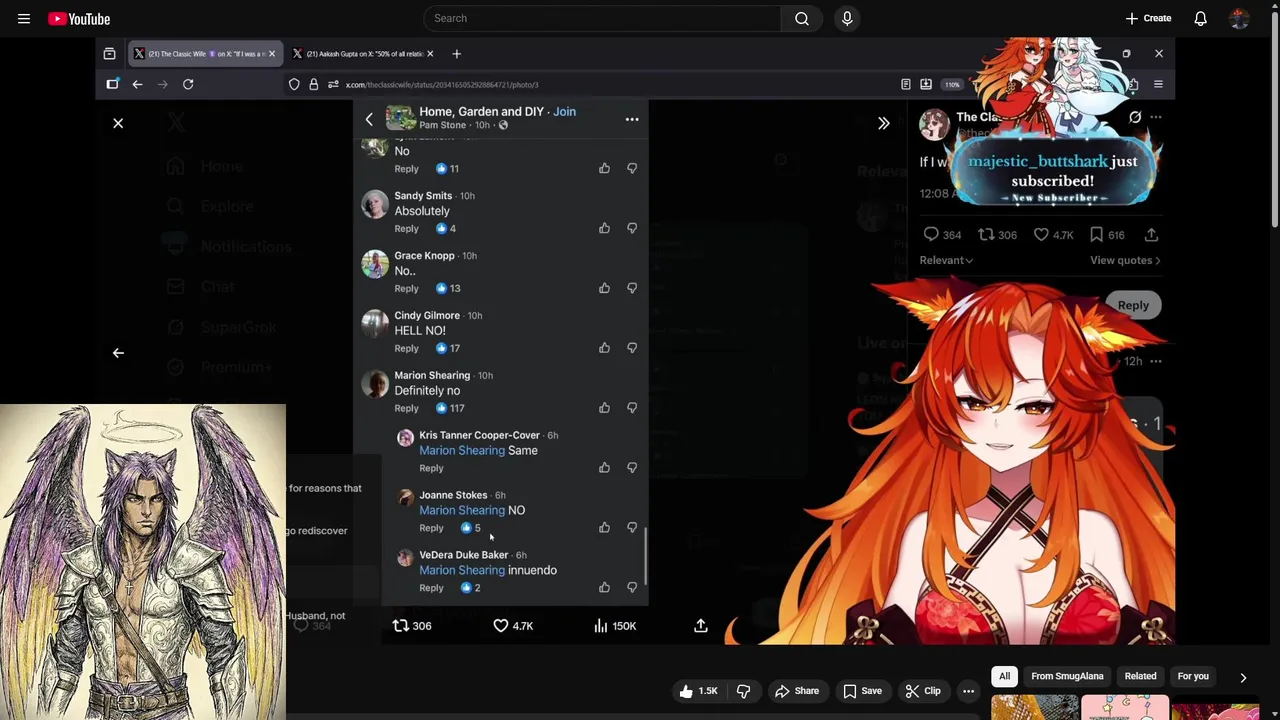Open the Create button
The height and width of the screenshot is (720, 1280).
pyautogui.click(x=1148, y=18)
